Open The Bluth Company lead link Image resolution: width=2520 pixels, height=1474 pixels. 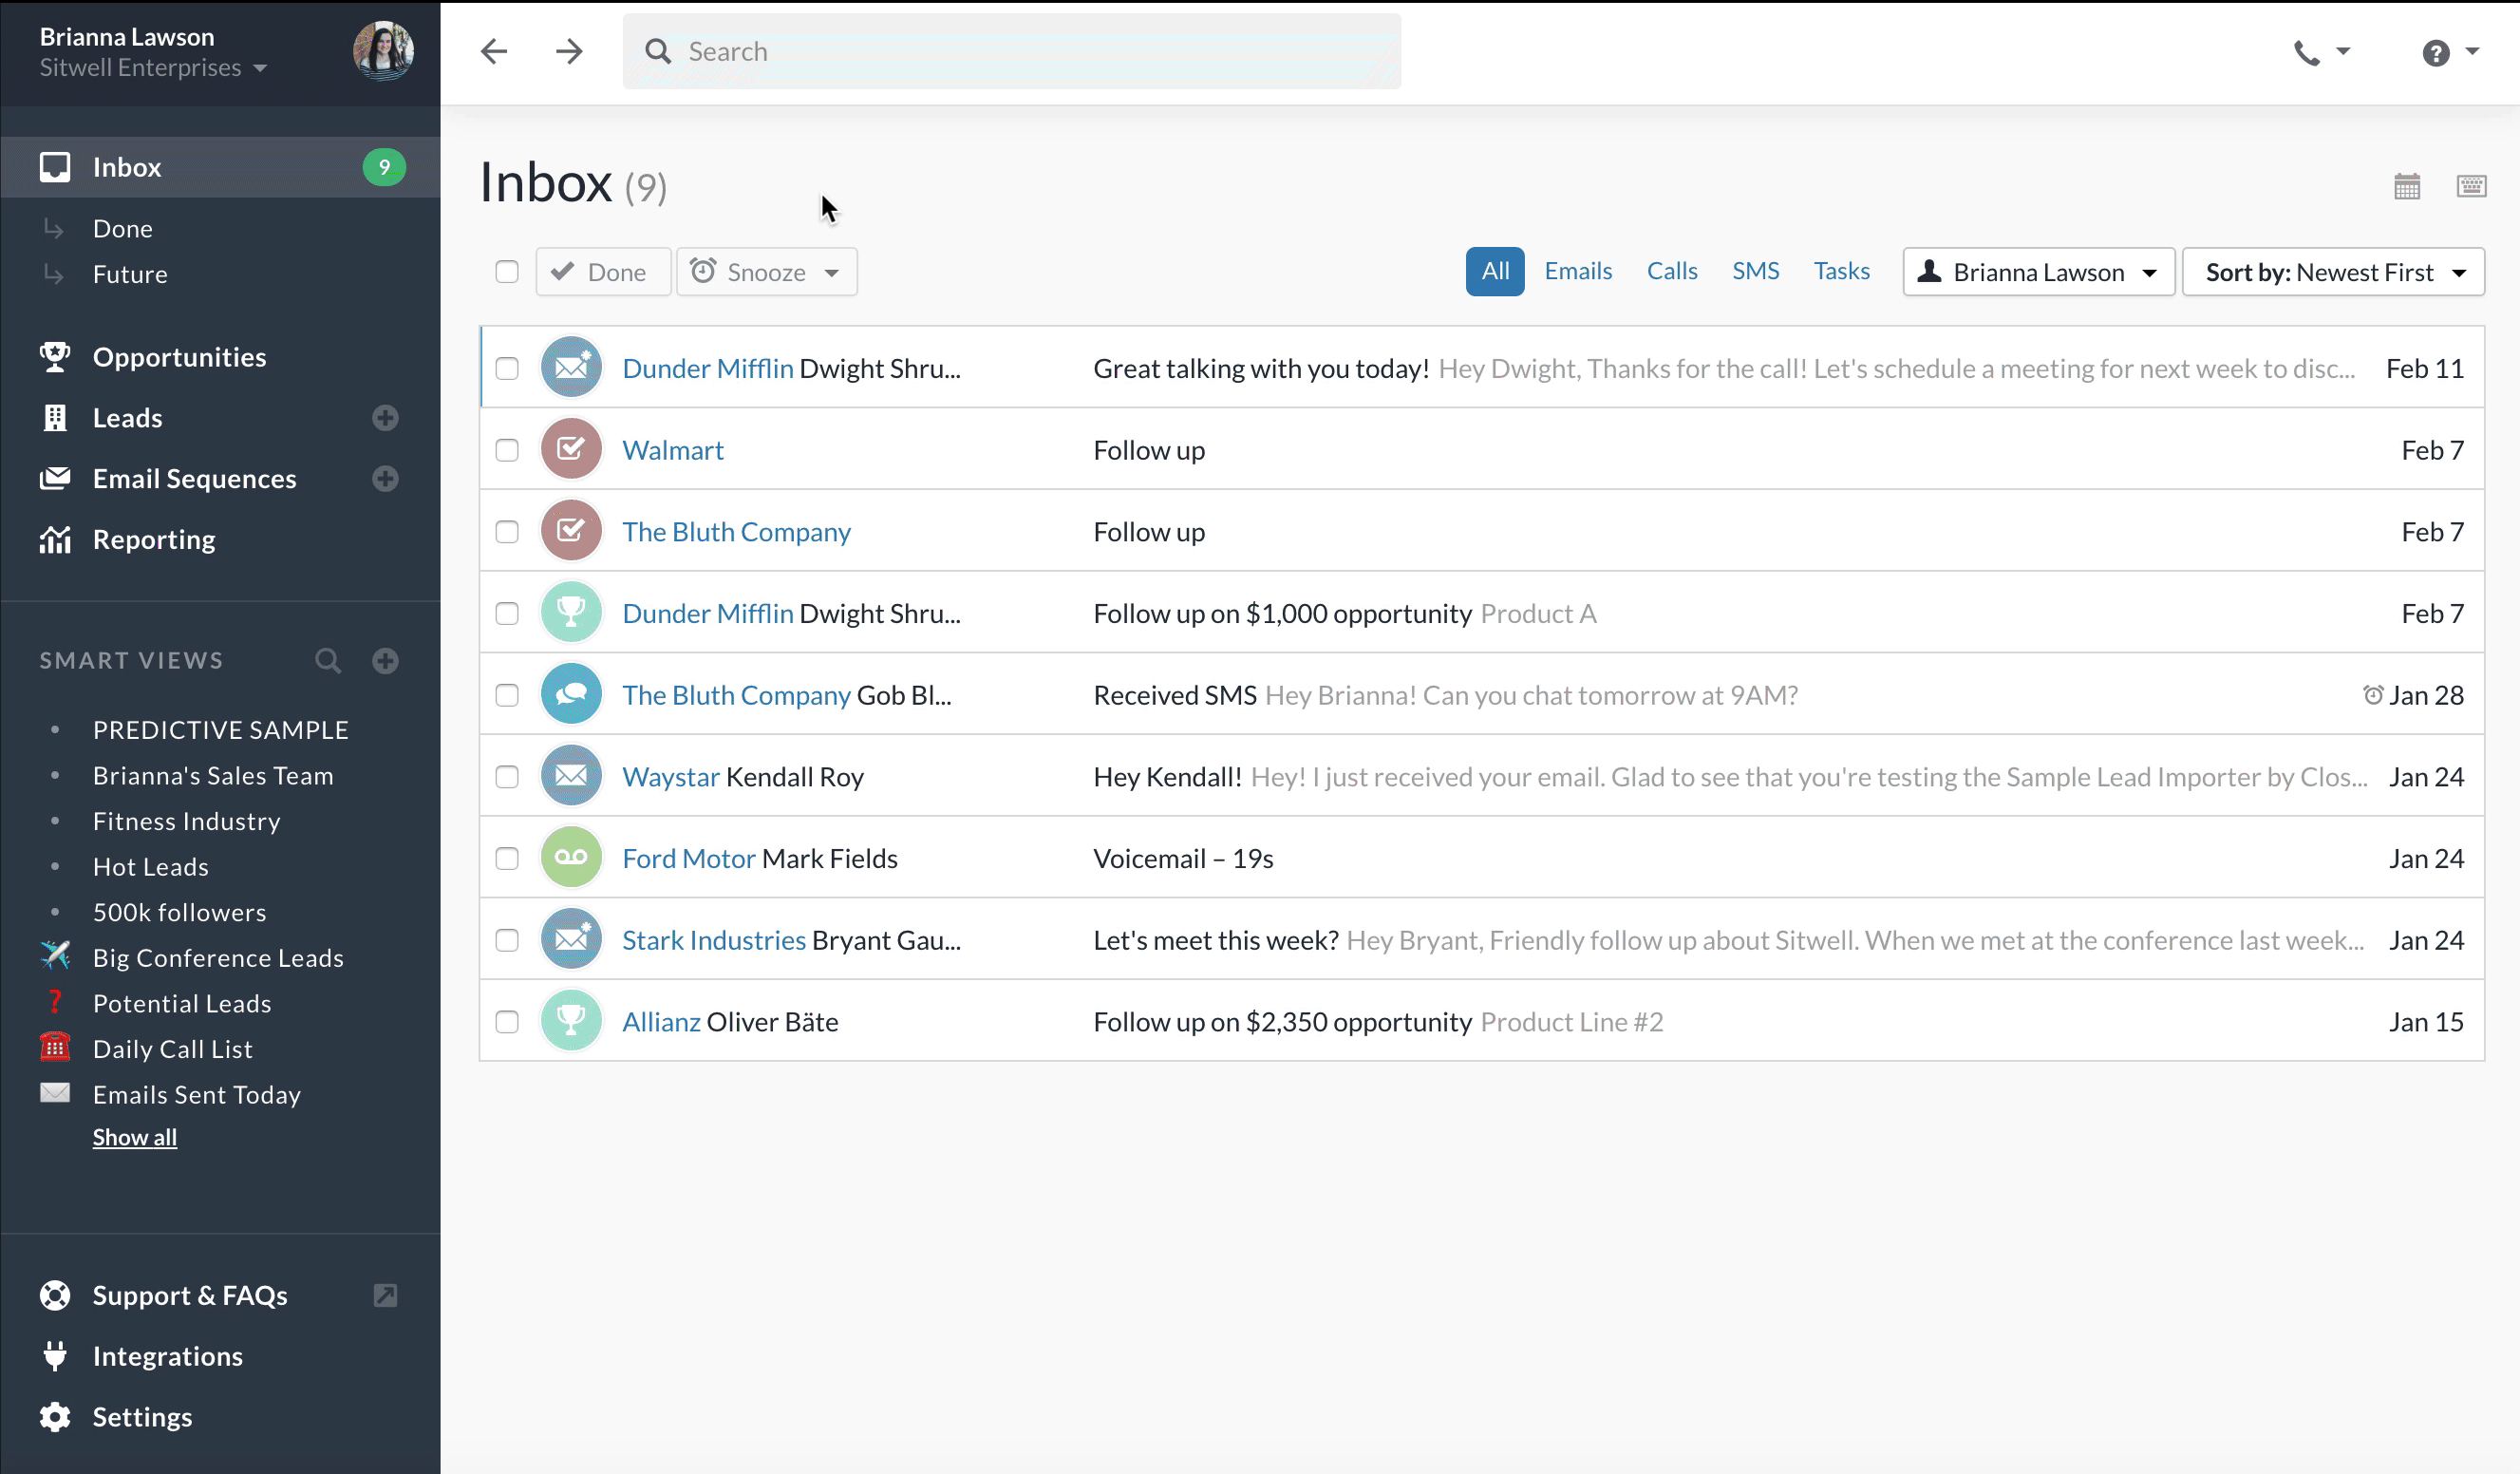pos(736,532)
